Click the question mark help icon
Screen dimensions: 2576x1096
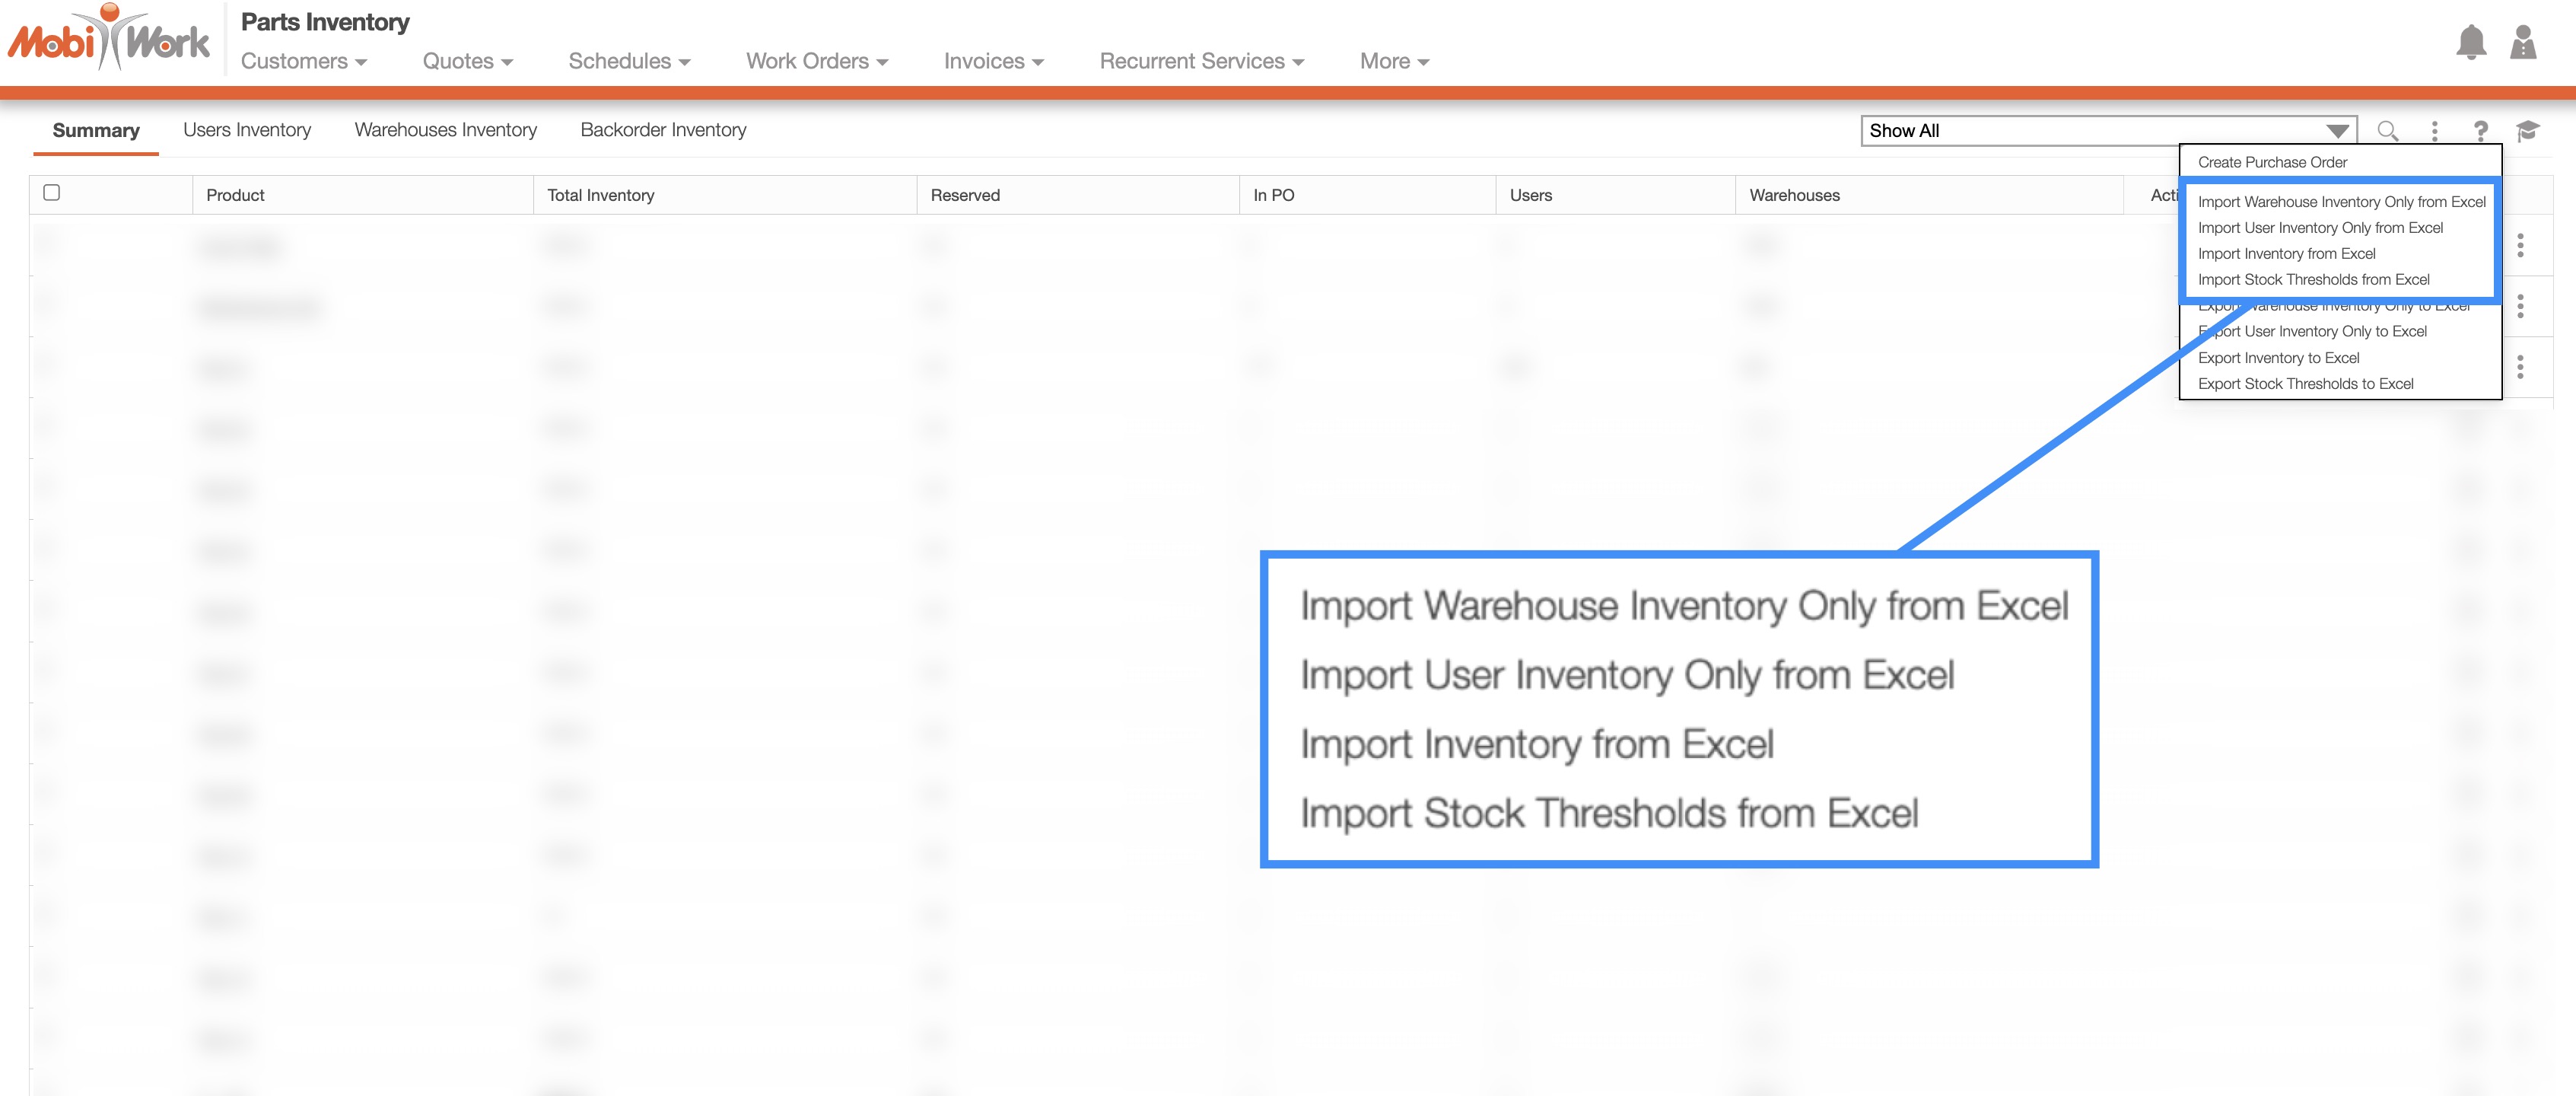pos(2480,131)
